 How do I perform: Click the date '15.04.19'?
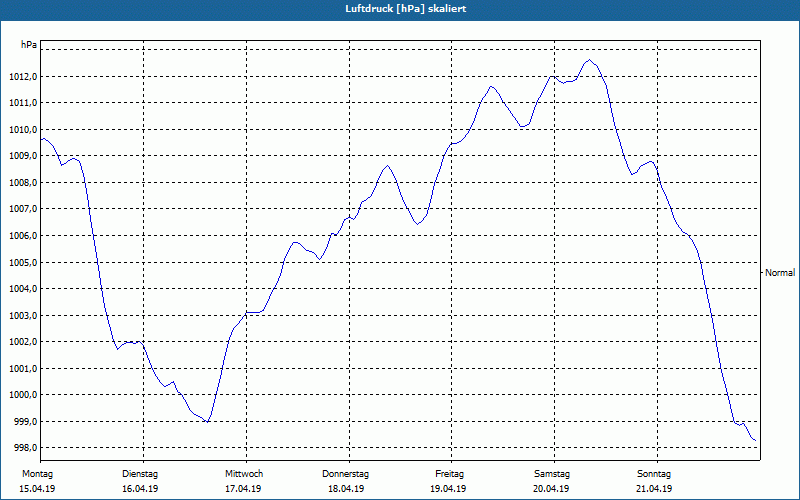point(37,489)
